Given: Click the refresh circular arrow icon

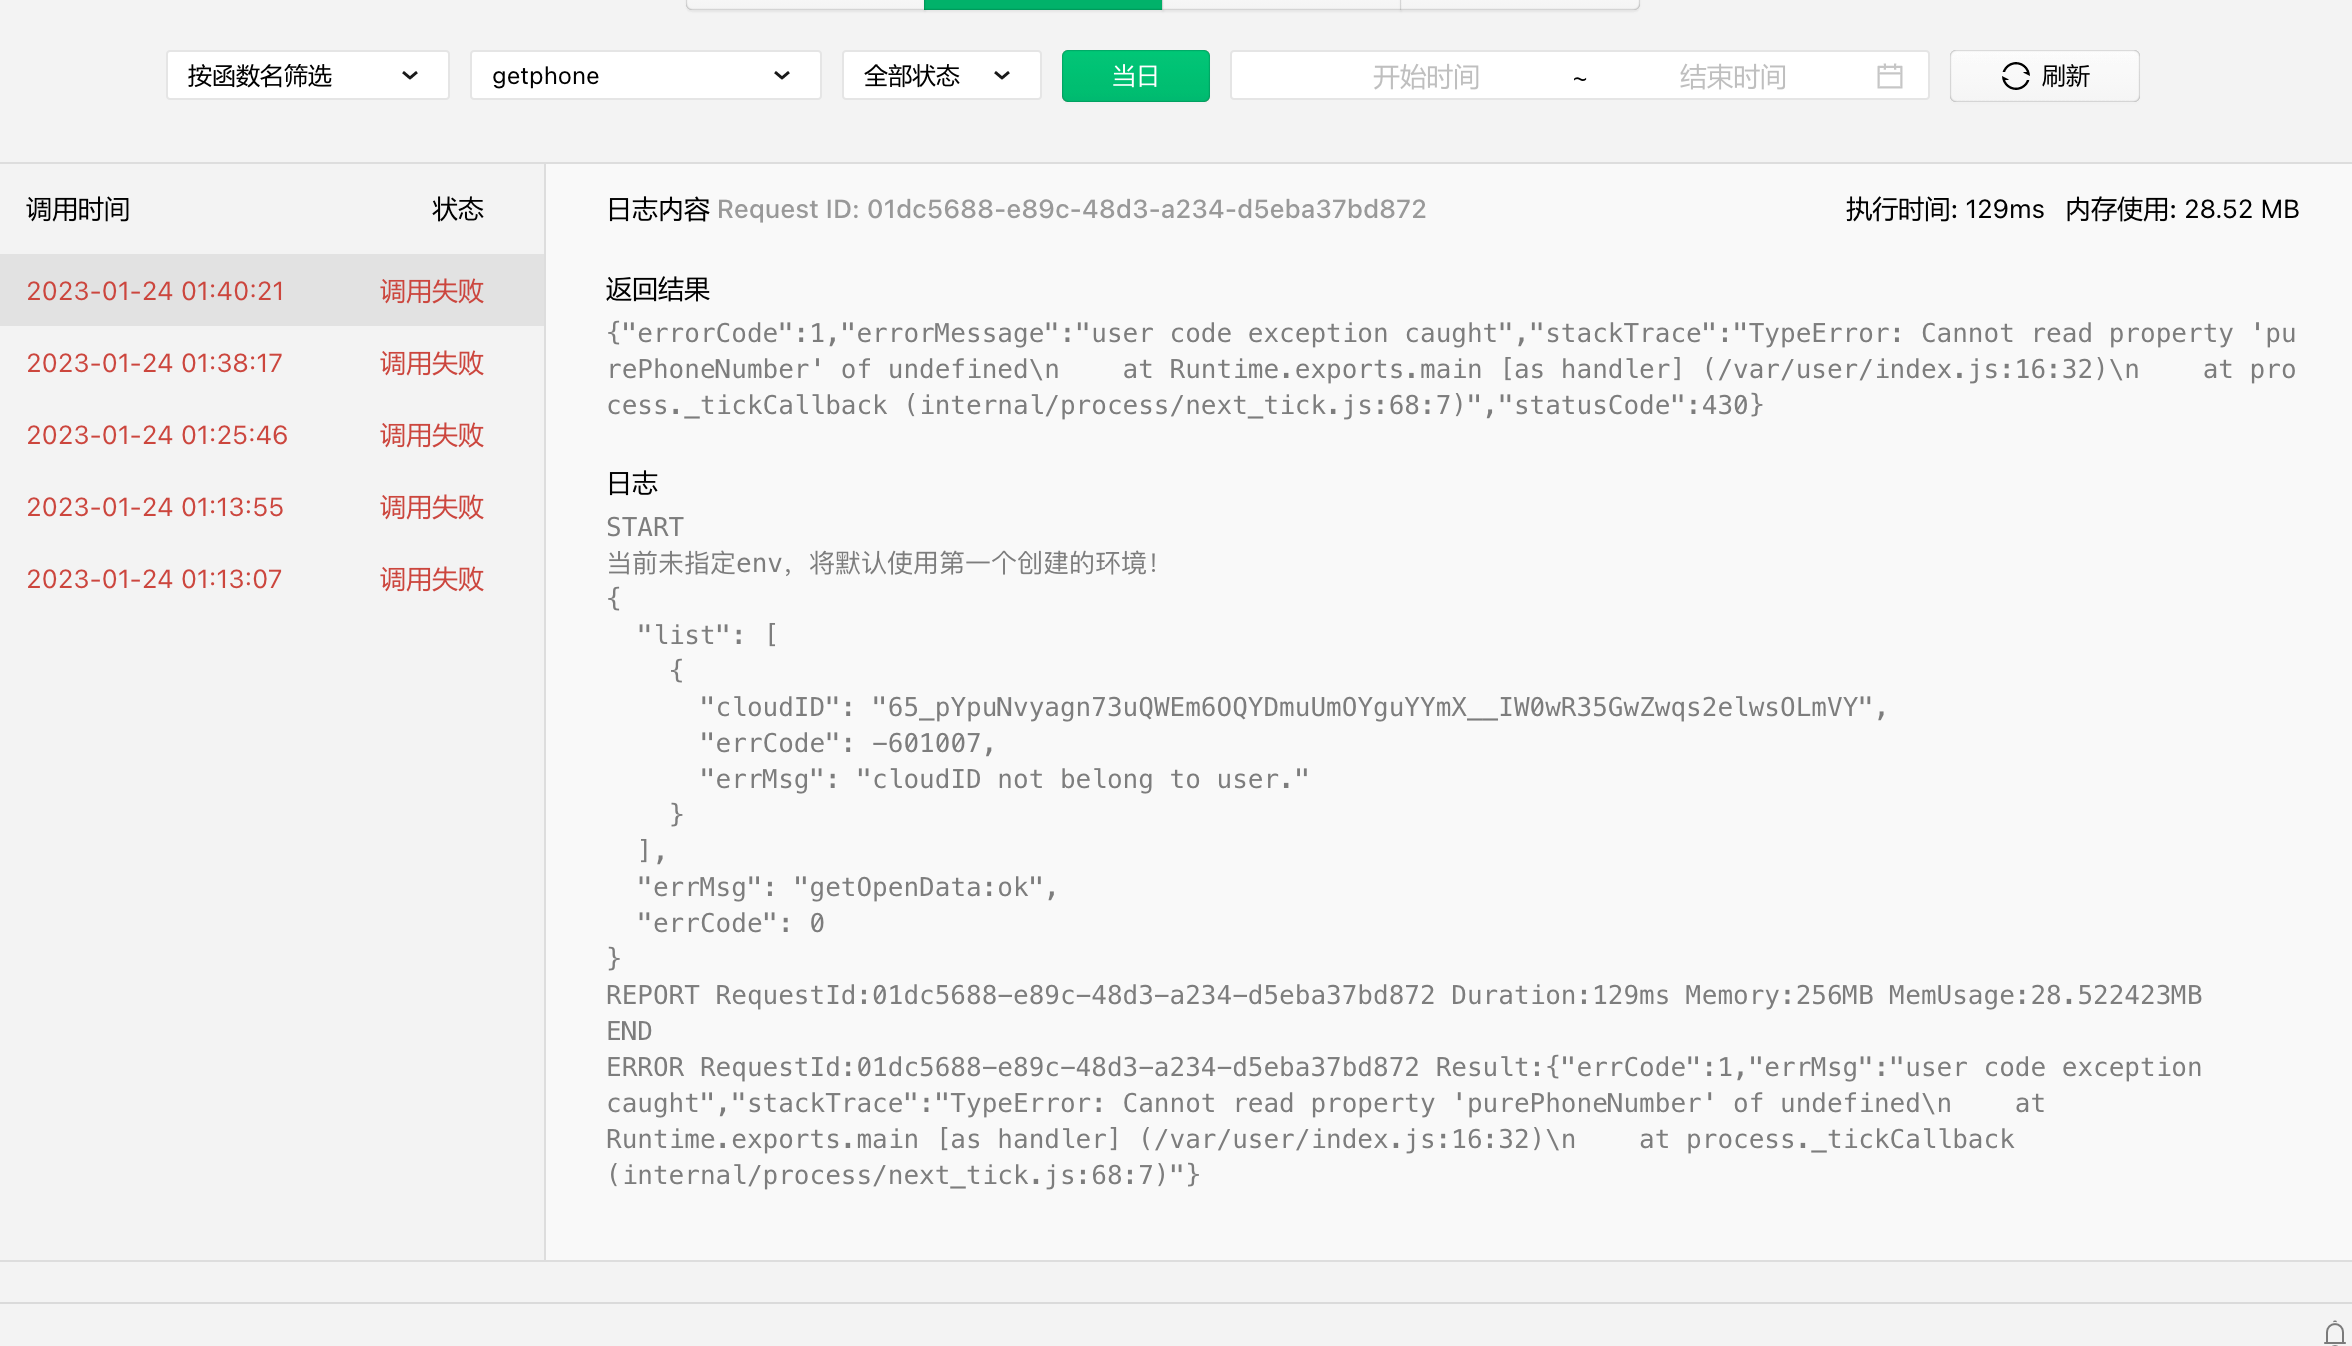Looking at the screenshot, I should pos(2015,76).
